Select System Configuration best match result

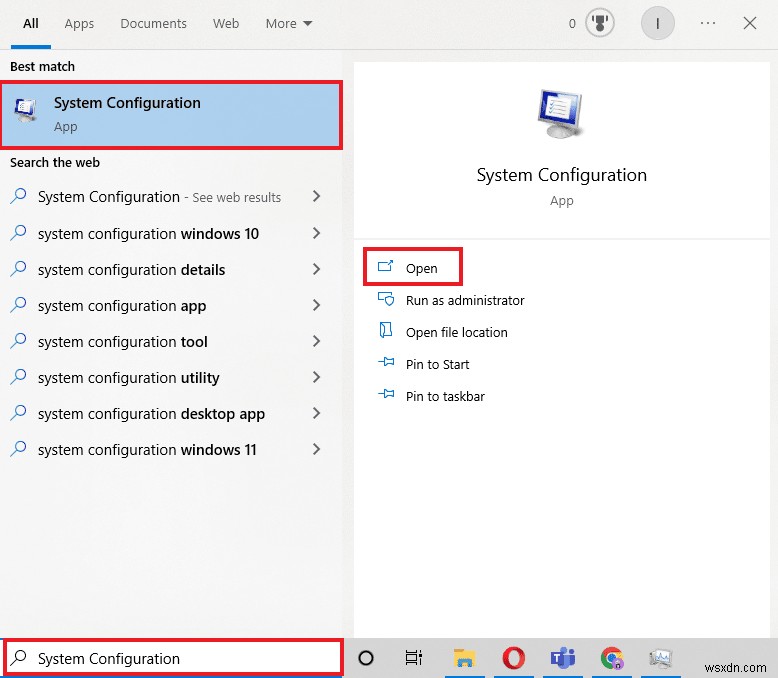point(172,115)
